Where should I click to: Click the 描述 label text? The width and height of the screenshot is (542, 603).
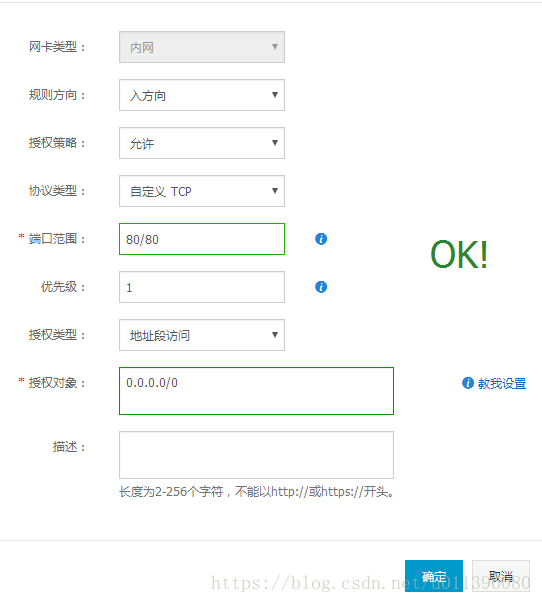pos(69,447)
